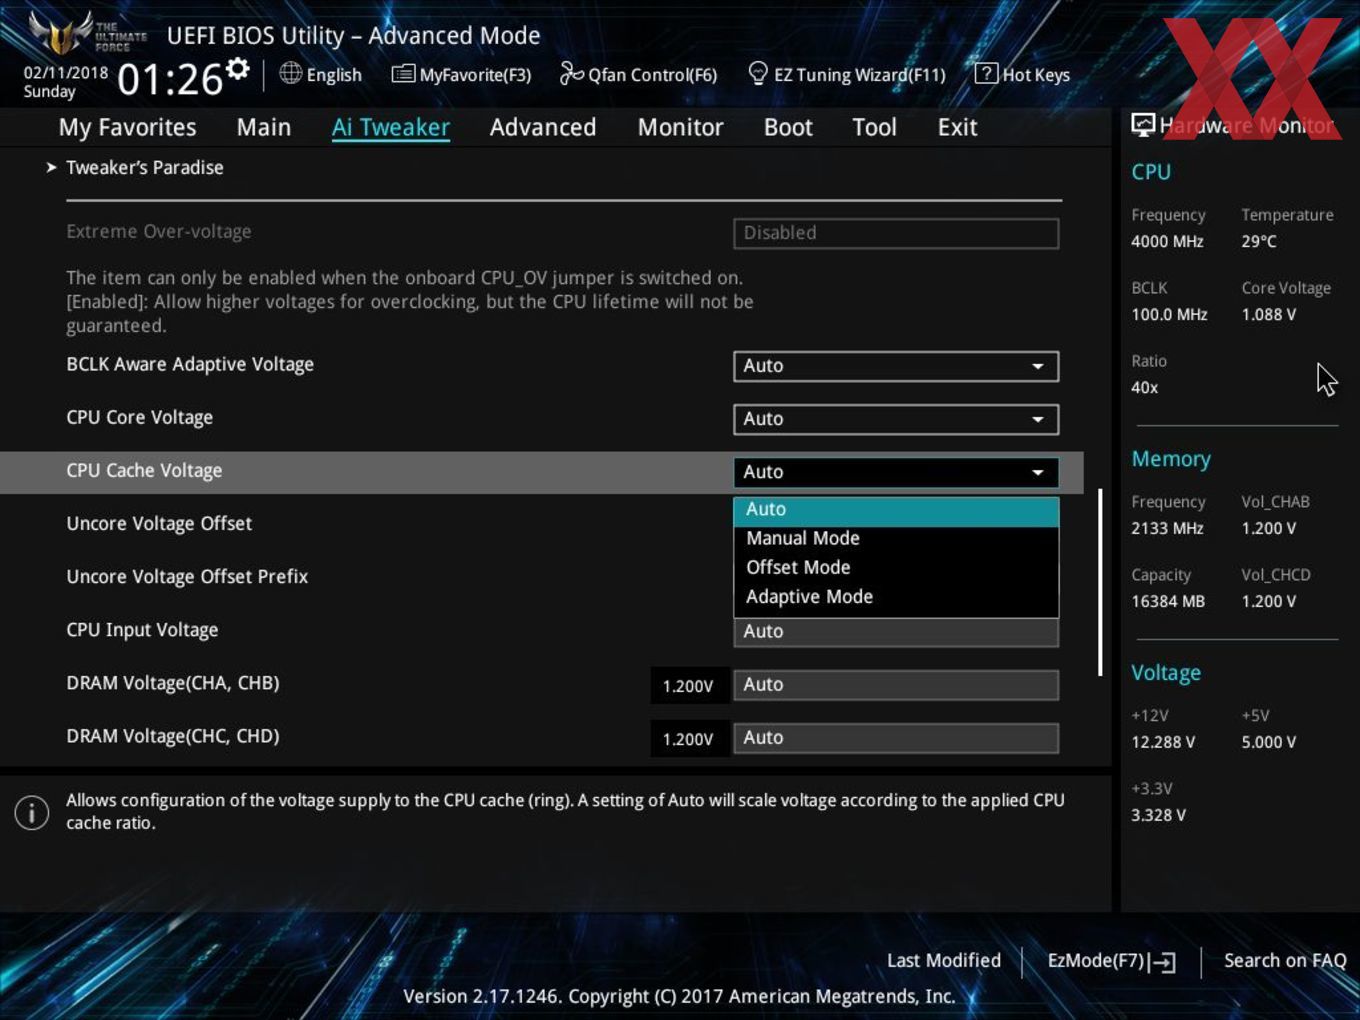Screen dimensions: 1360x1020
Task: Choose Offset Mode from the list
Action: 896,567
